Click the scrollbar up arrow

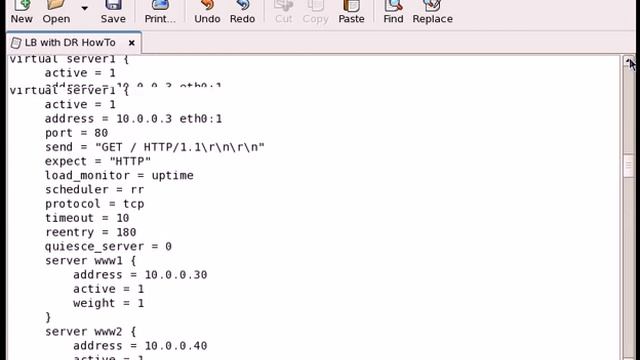629,61
